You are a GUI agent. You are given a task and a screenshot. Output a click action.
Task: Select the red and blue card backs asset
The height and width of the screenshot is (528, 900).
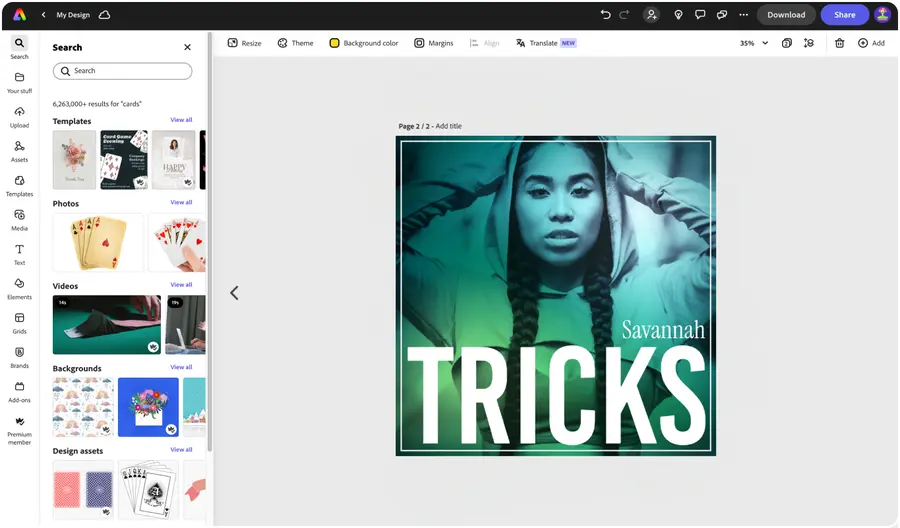pos(83,490)
